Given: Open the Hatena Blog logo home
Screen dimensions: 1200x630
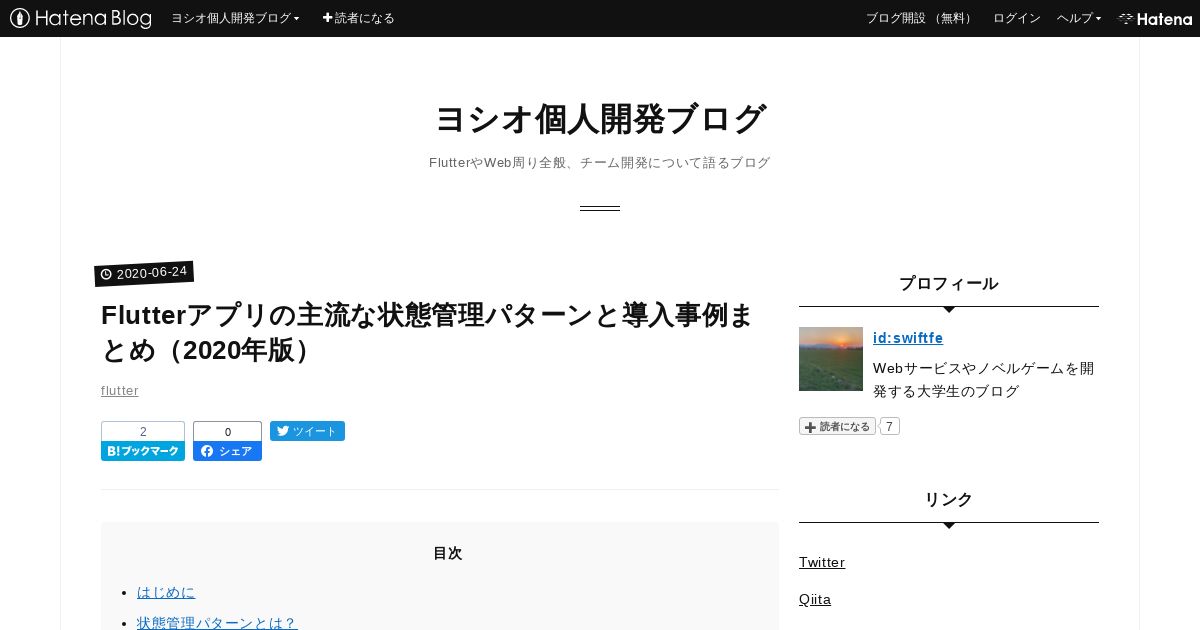Looking at the screenshot, I should 81,18.
